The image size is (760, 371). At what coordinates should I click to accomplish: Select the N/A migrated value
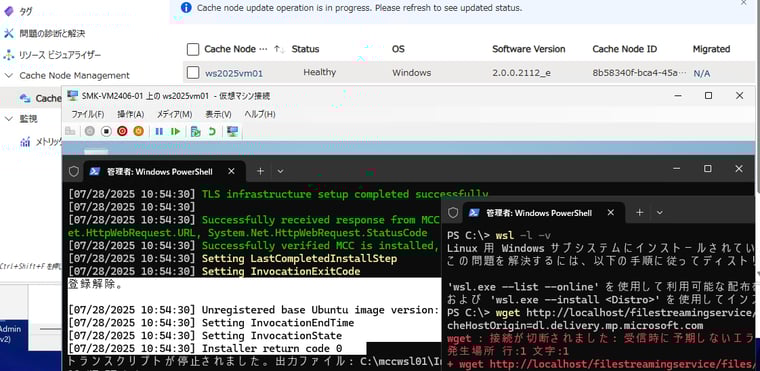pyautogui.click(x=701, y=73)
